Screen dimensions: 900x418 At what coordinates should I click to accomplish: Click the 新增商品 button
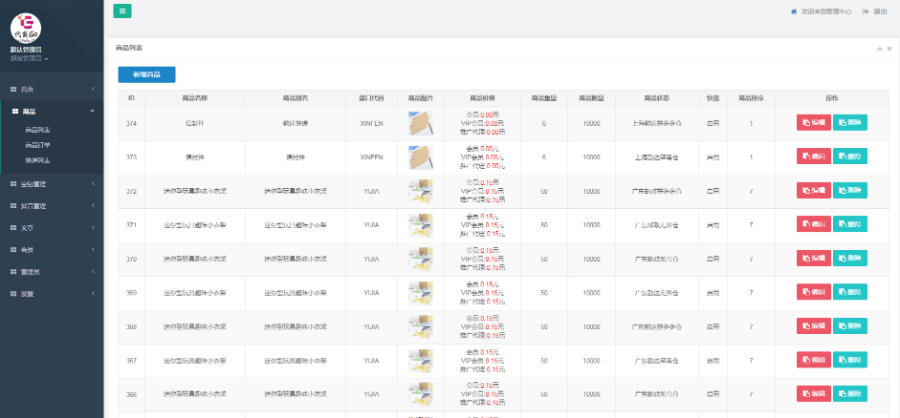pyautogui.click(x=146, y=75)
